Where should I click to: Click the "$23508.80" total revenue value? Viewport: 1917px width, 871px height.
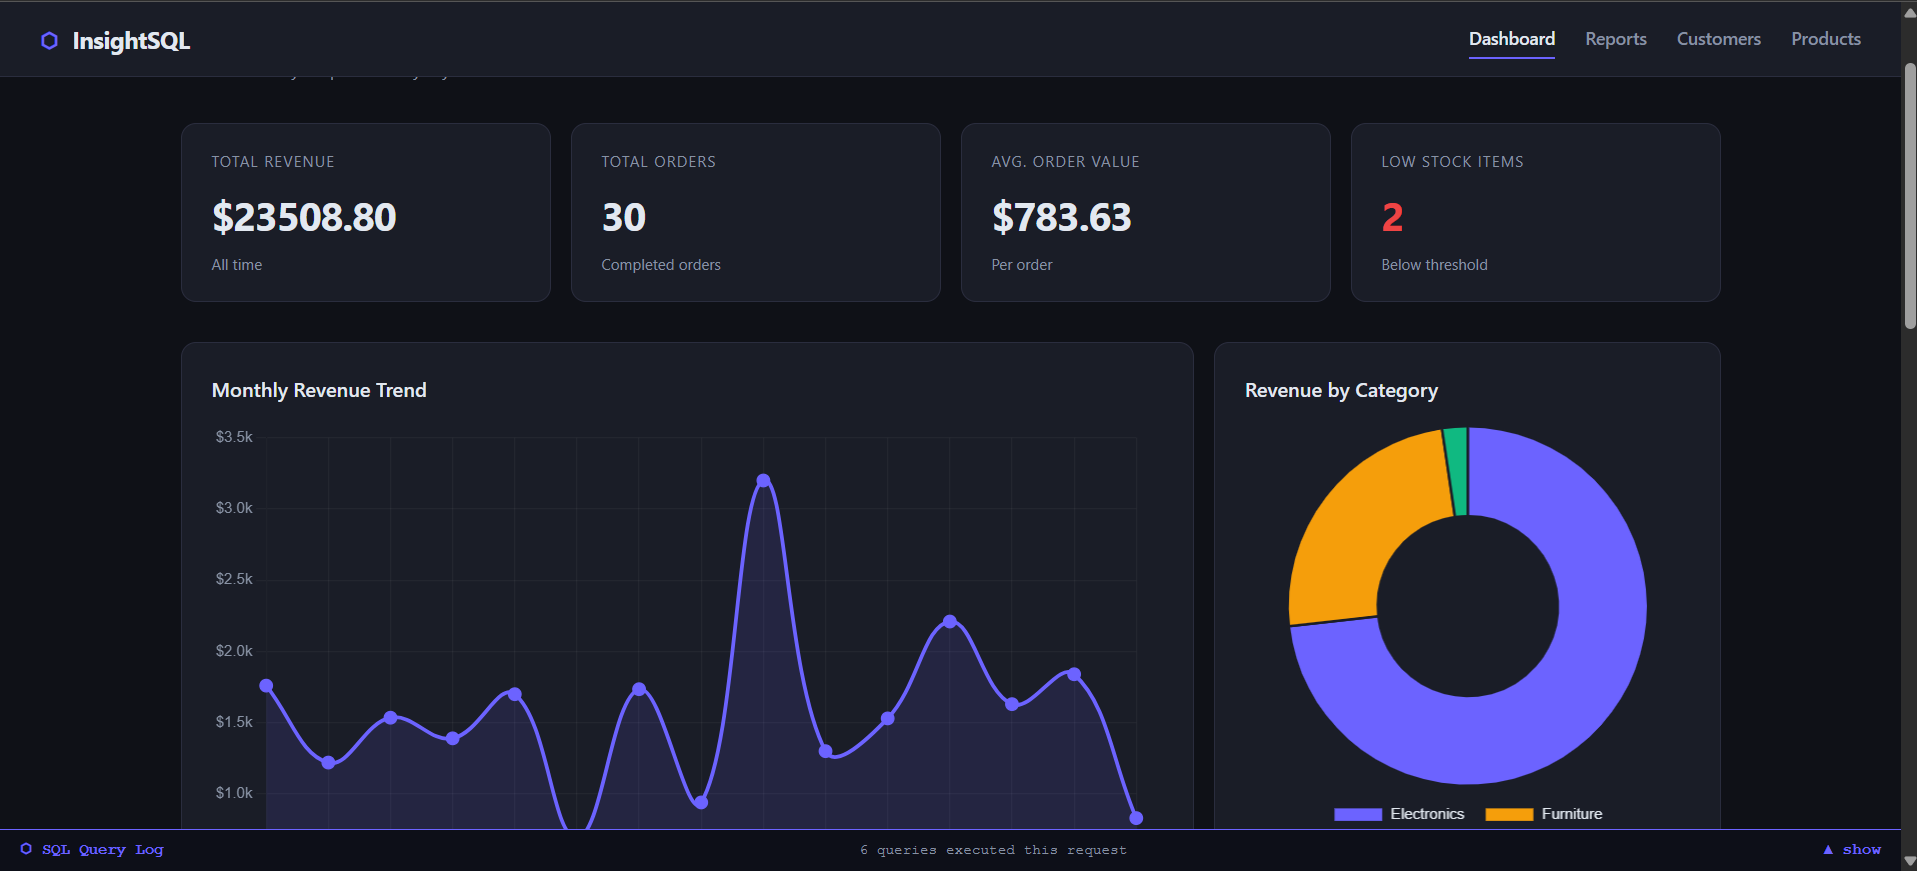(304, 217)
